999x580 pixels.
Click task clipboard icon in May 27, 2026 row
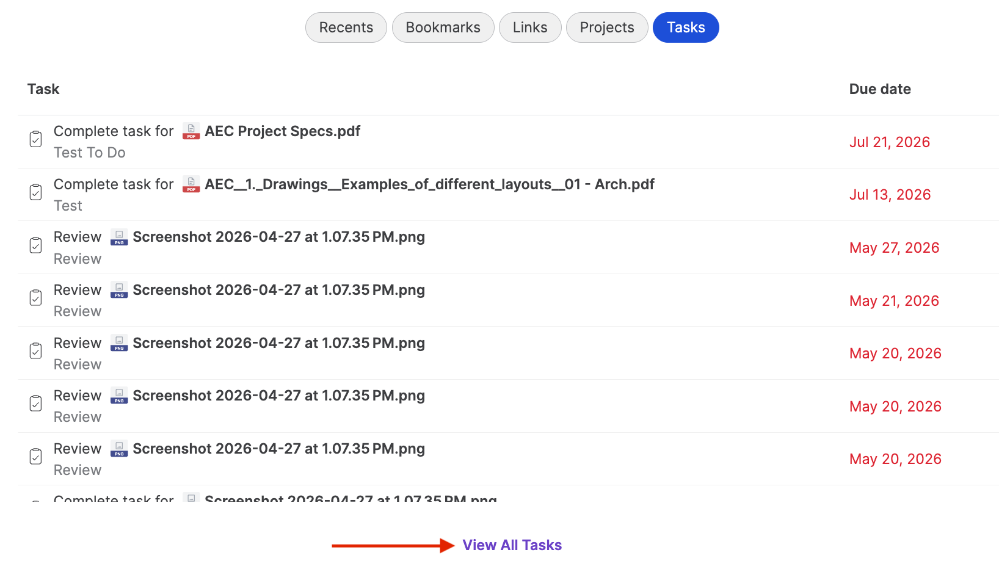click(36, 245)
